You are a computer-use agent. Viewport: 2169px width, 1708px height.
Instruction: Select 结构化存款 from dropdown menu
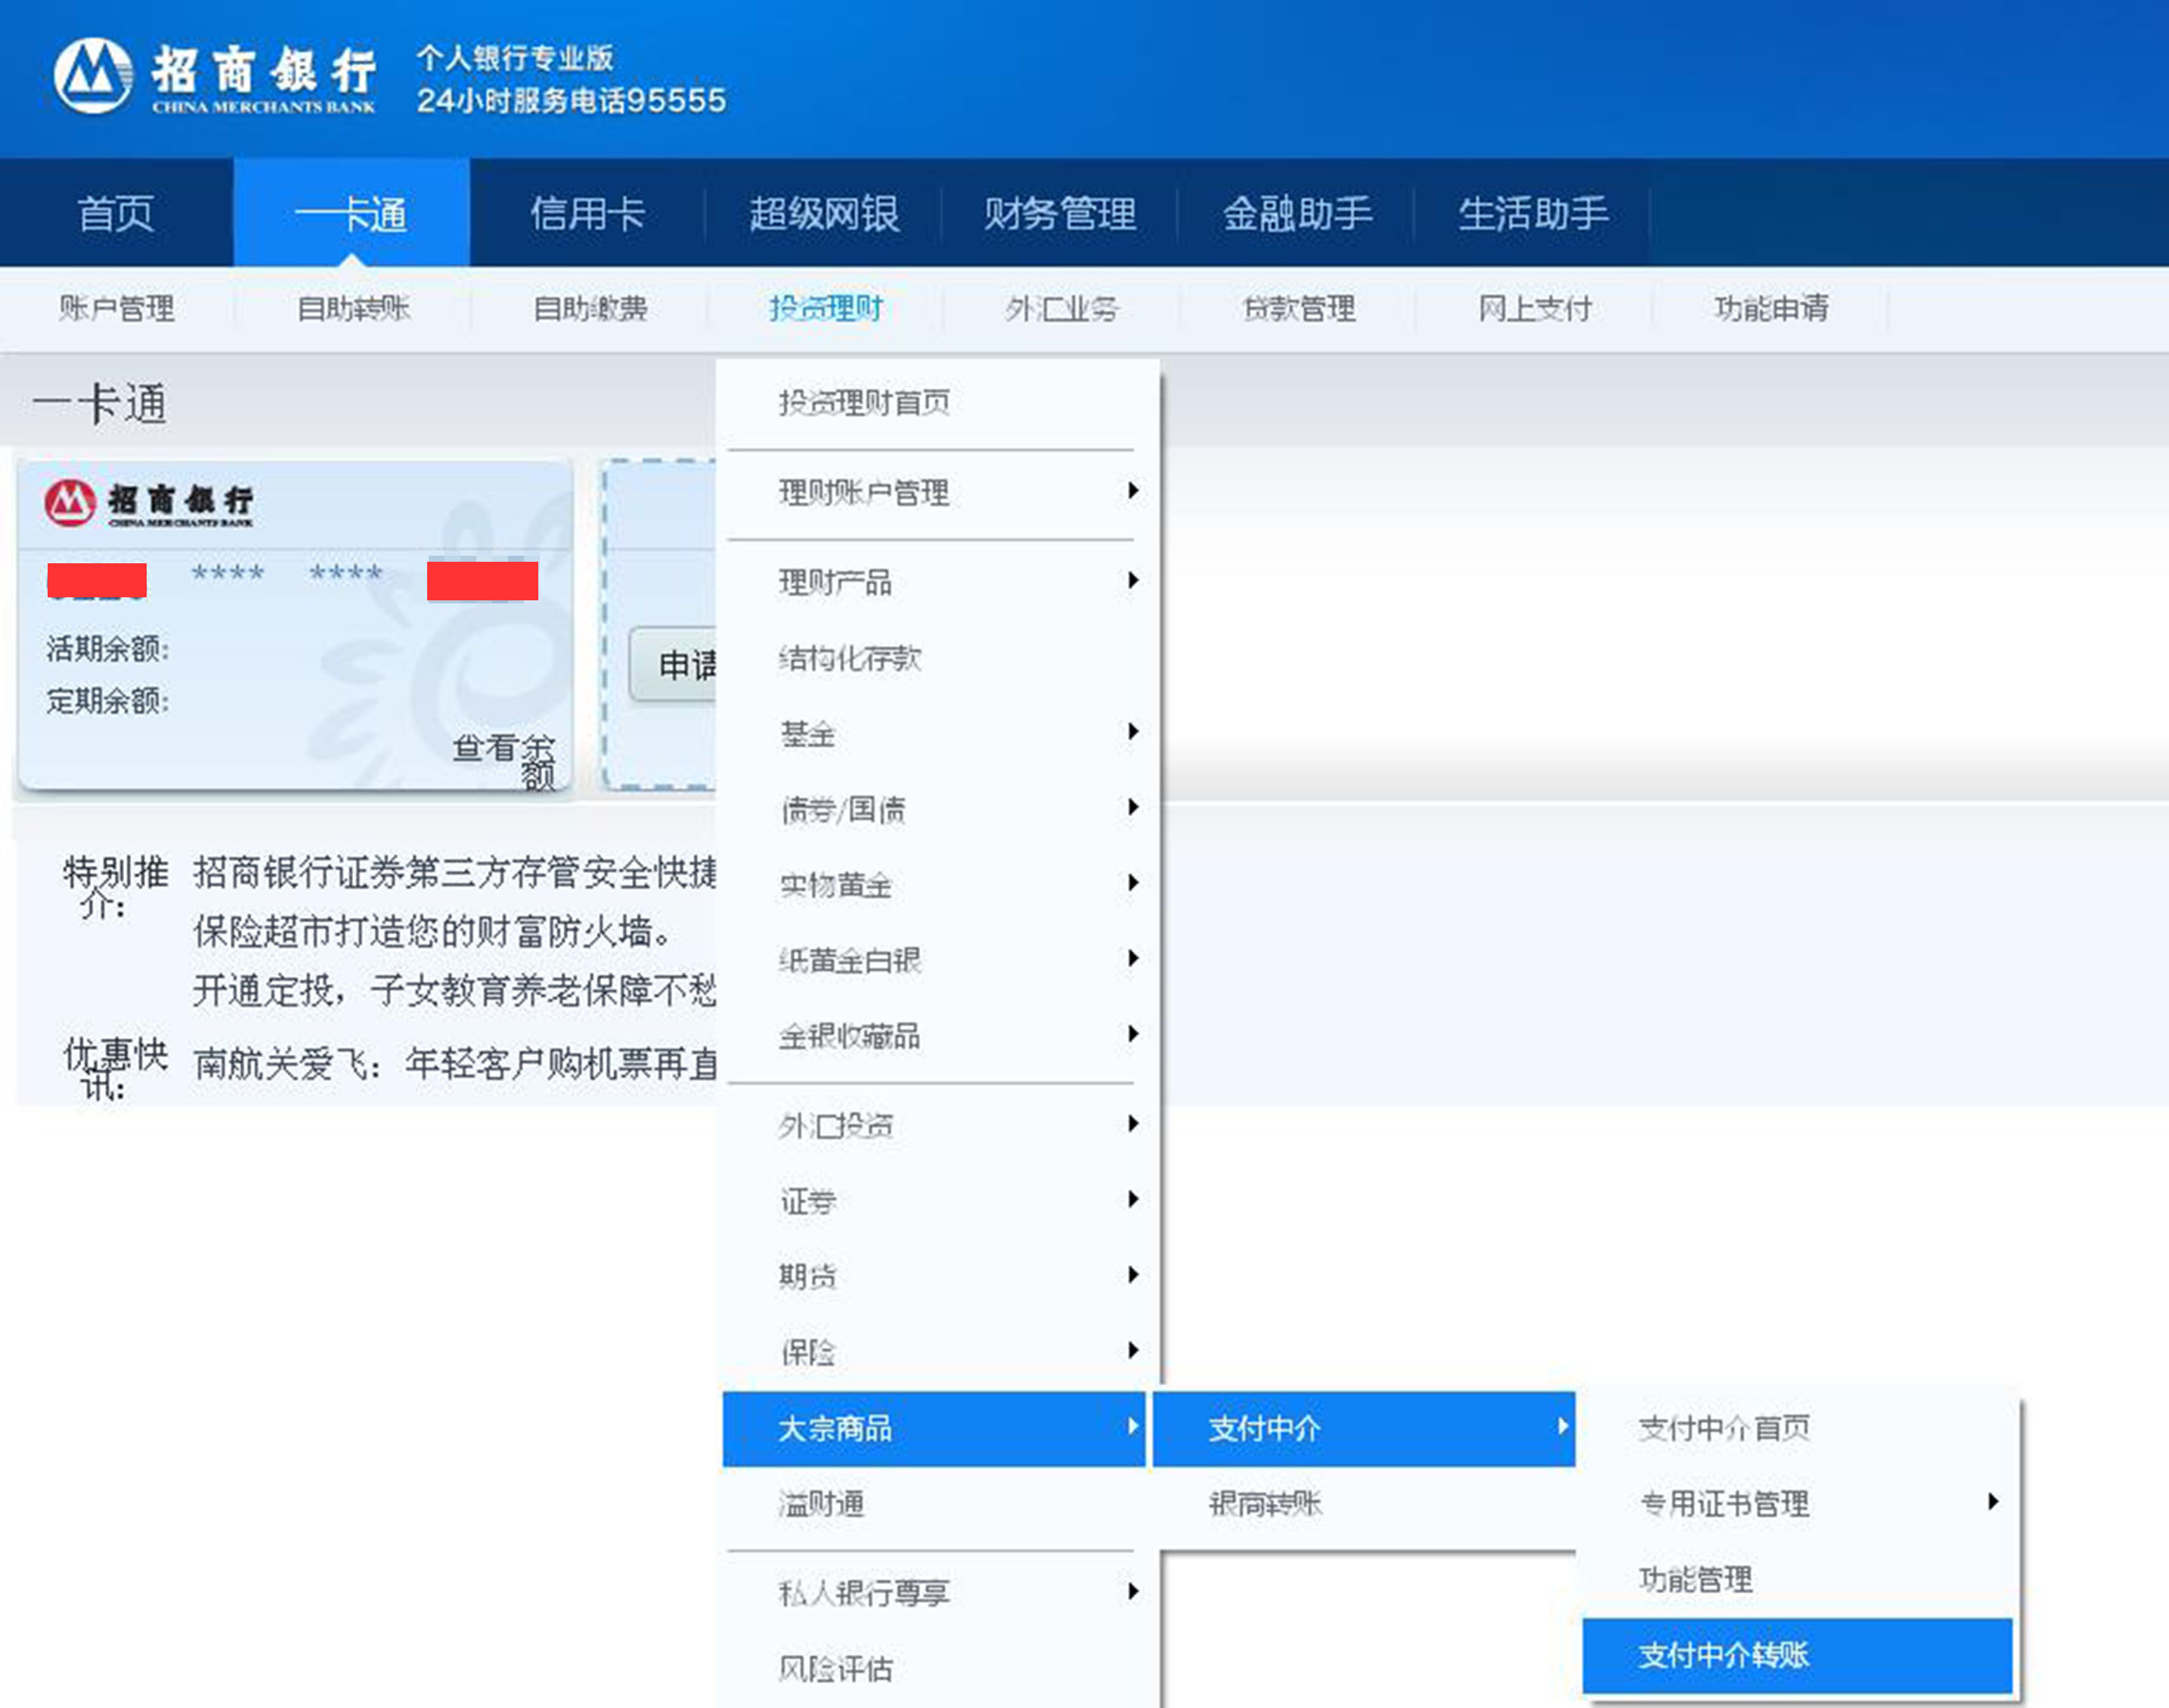(x=850, y=658)
